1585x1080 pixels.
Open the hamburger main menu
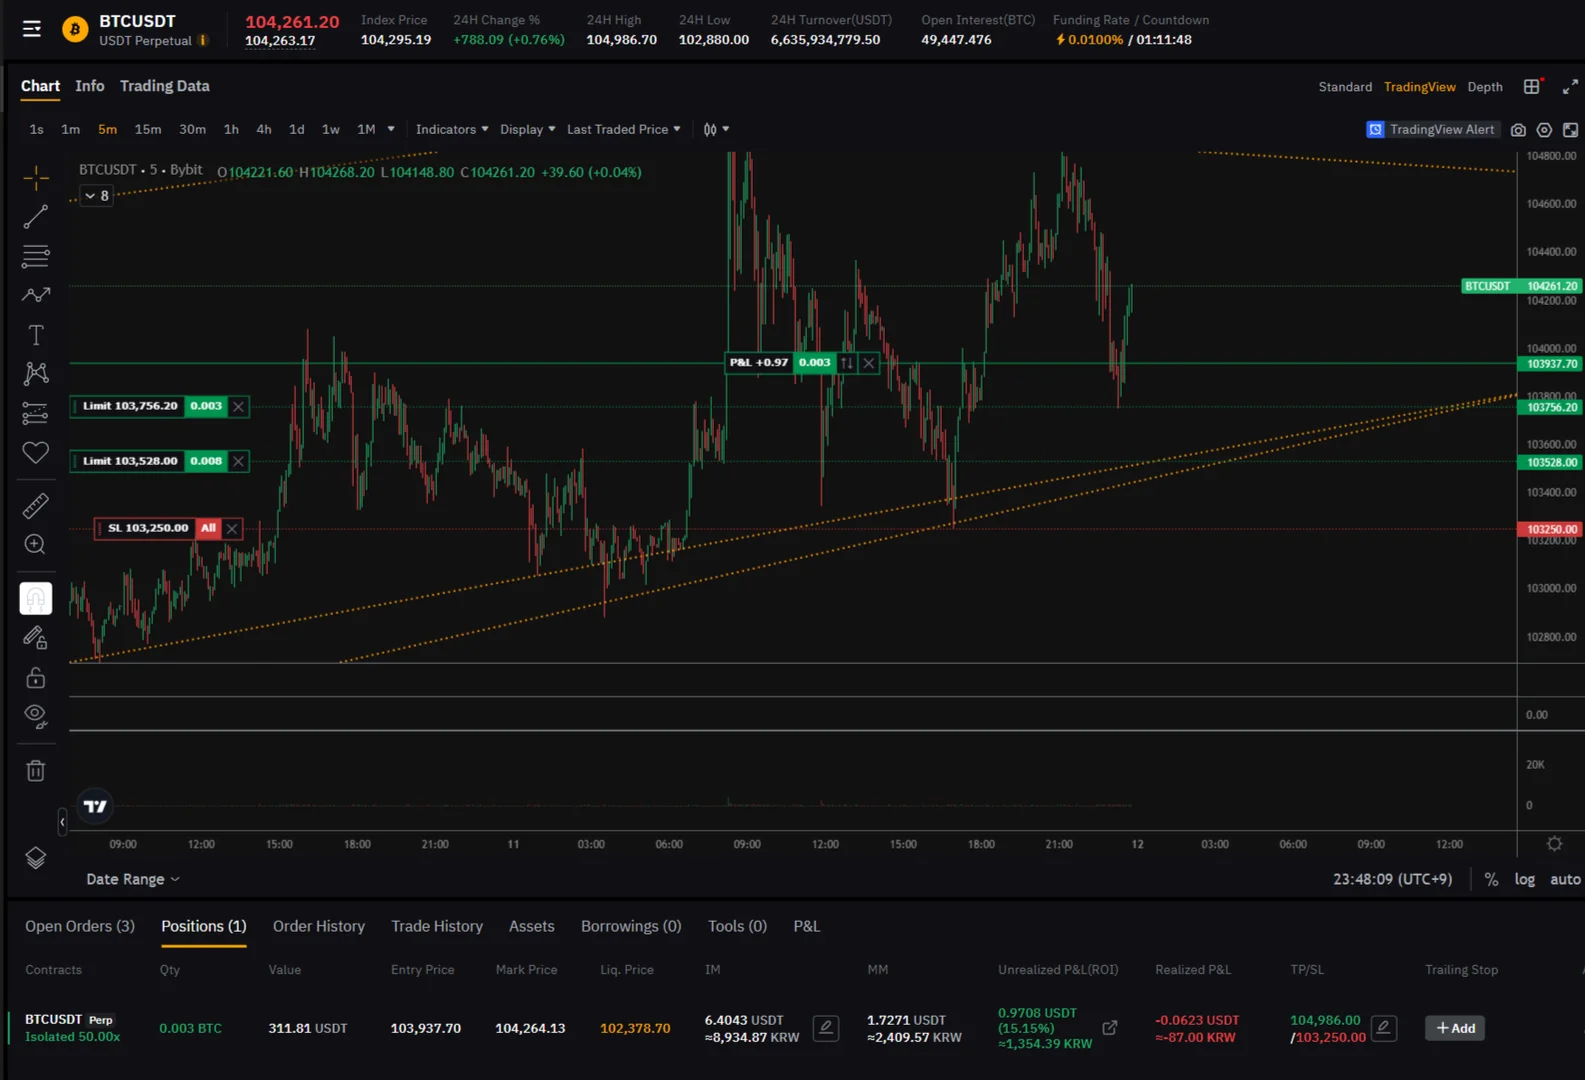click(32, 29)
